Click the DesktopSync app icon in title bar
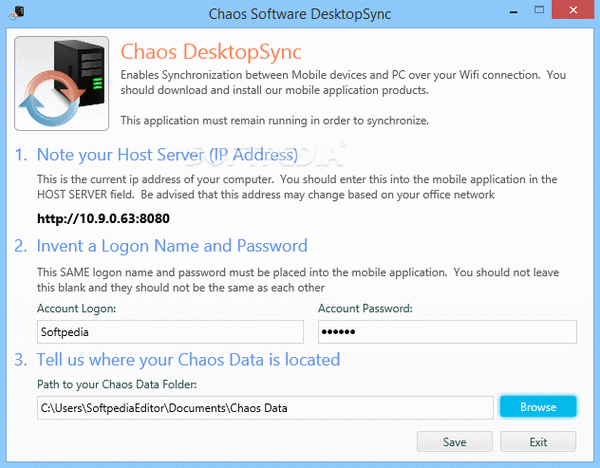 click(17, 12)
